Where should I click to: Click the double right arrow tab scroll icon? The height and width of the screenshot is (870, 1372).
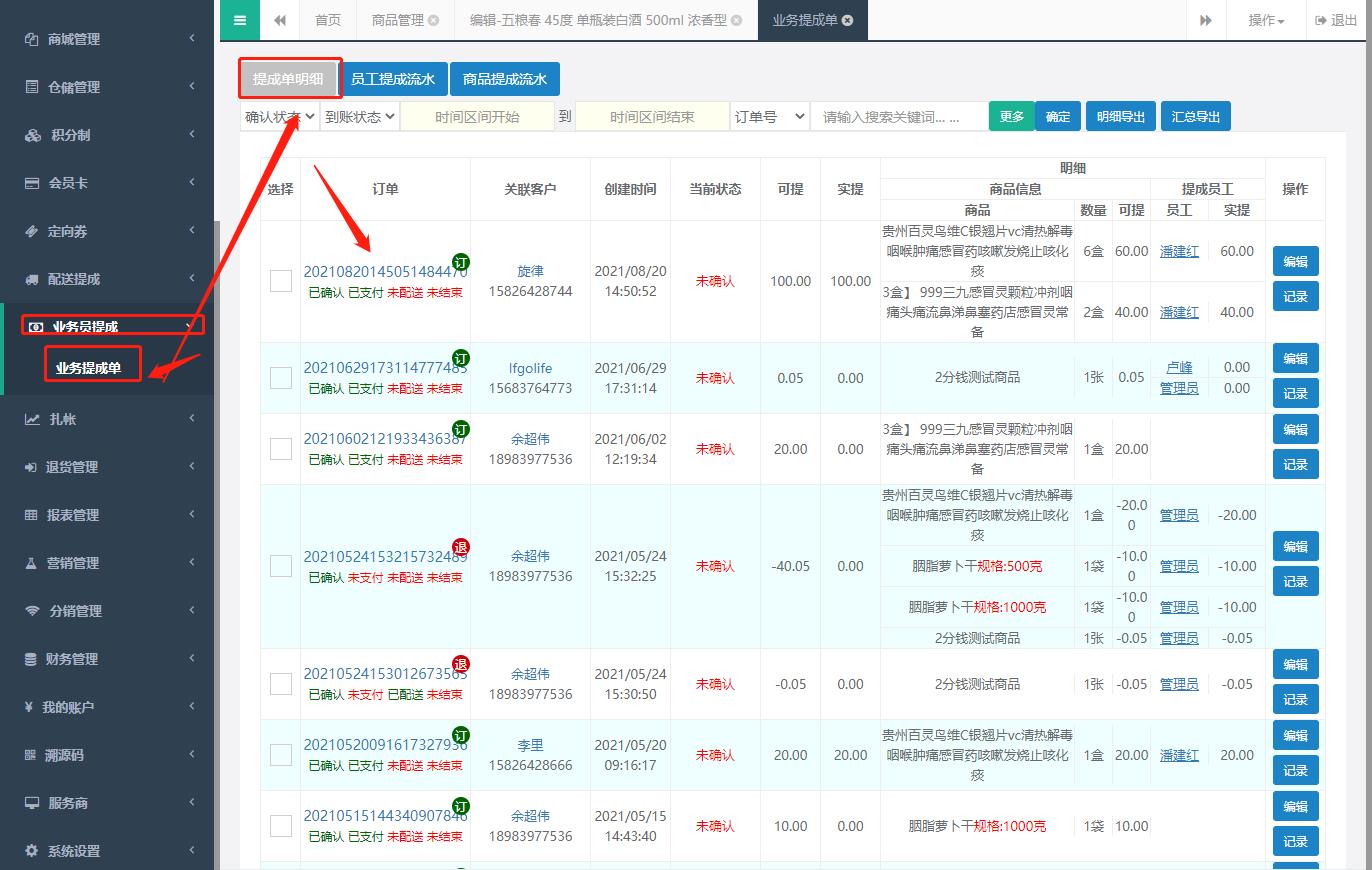point(1206,20)
